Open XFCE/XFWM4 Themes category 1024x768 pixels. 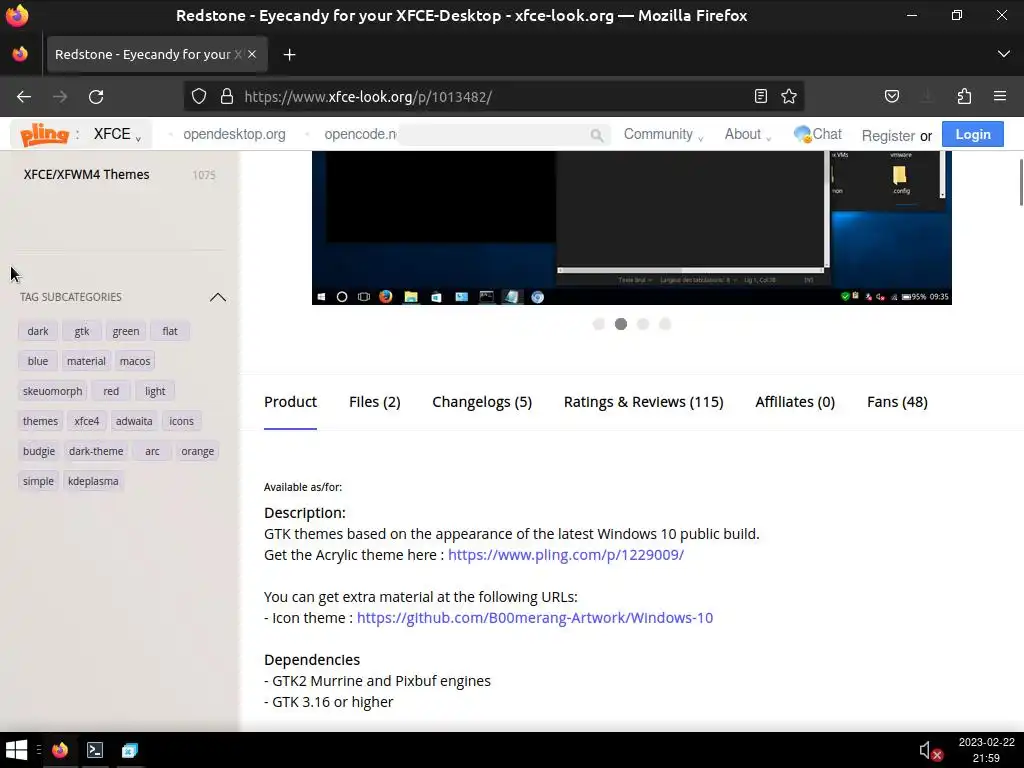[86, 174]
